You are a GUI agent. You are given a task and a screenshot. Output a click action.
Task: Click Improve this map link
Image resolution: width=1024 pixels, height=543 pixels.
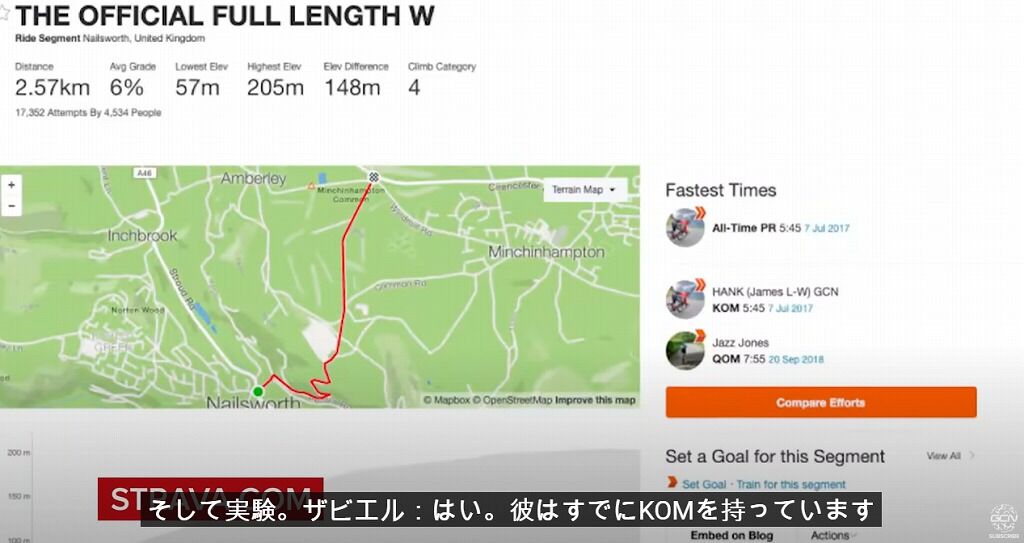[x=595, y=400]
